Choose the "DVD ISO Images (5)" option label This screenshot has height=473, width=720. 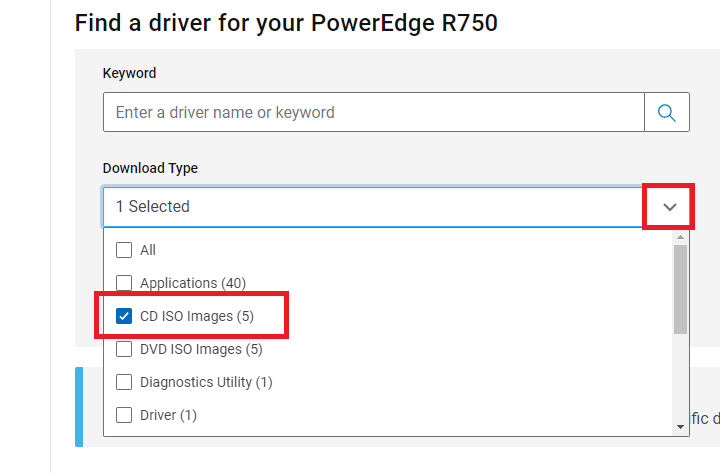pyautogui.click(x=201, y=349)
